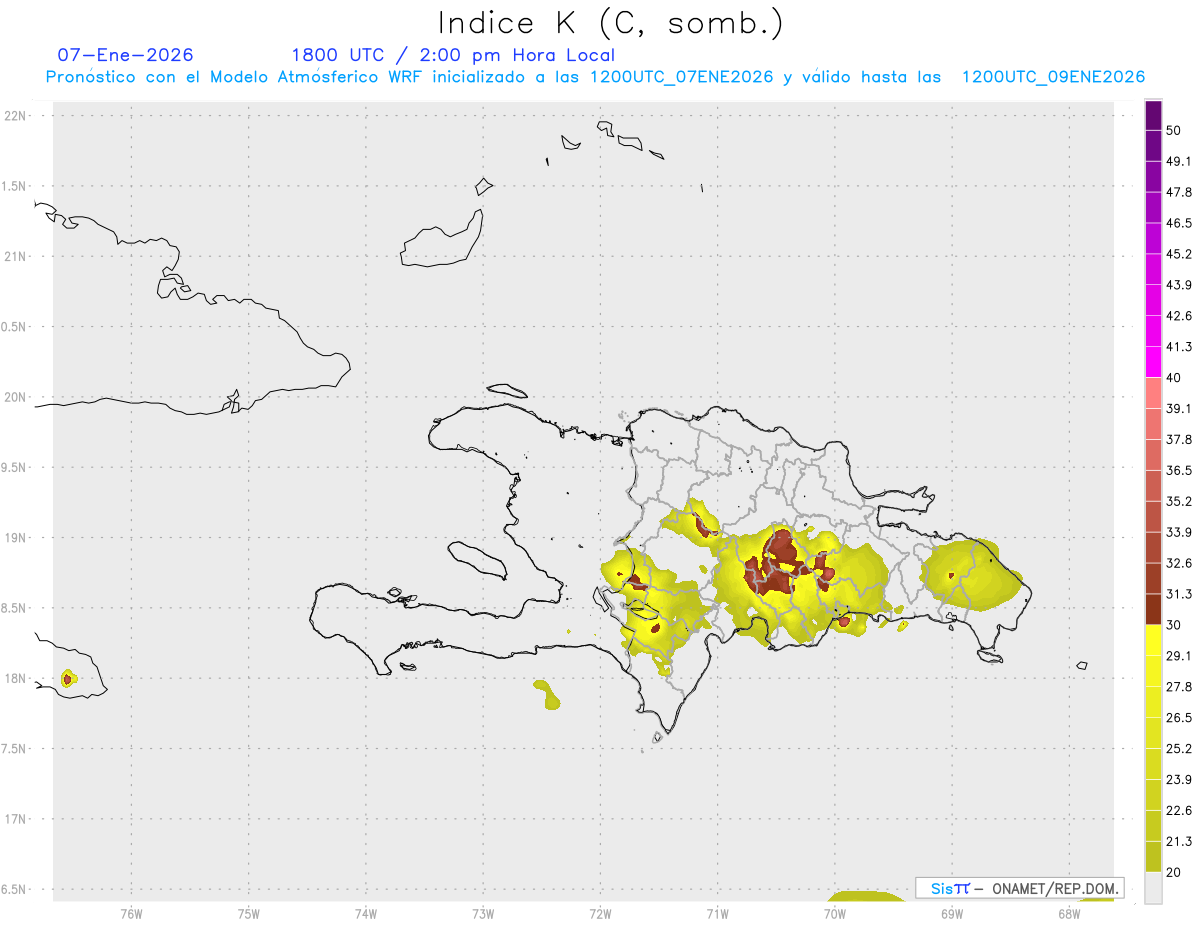Click "1800 UTC / 2:00 pm Hora Local"
This screenshot has height=927, width=1200.
pyautogui.click(x=453, y=55)
